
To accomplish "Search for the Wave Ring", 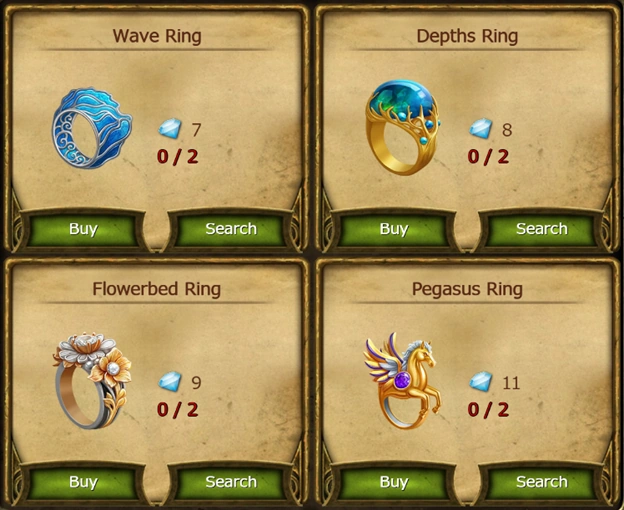I will click(231, 229).
